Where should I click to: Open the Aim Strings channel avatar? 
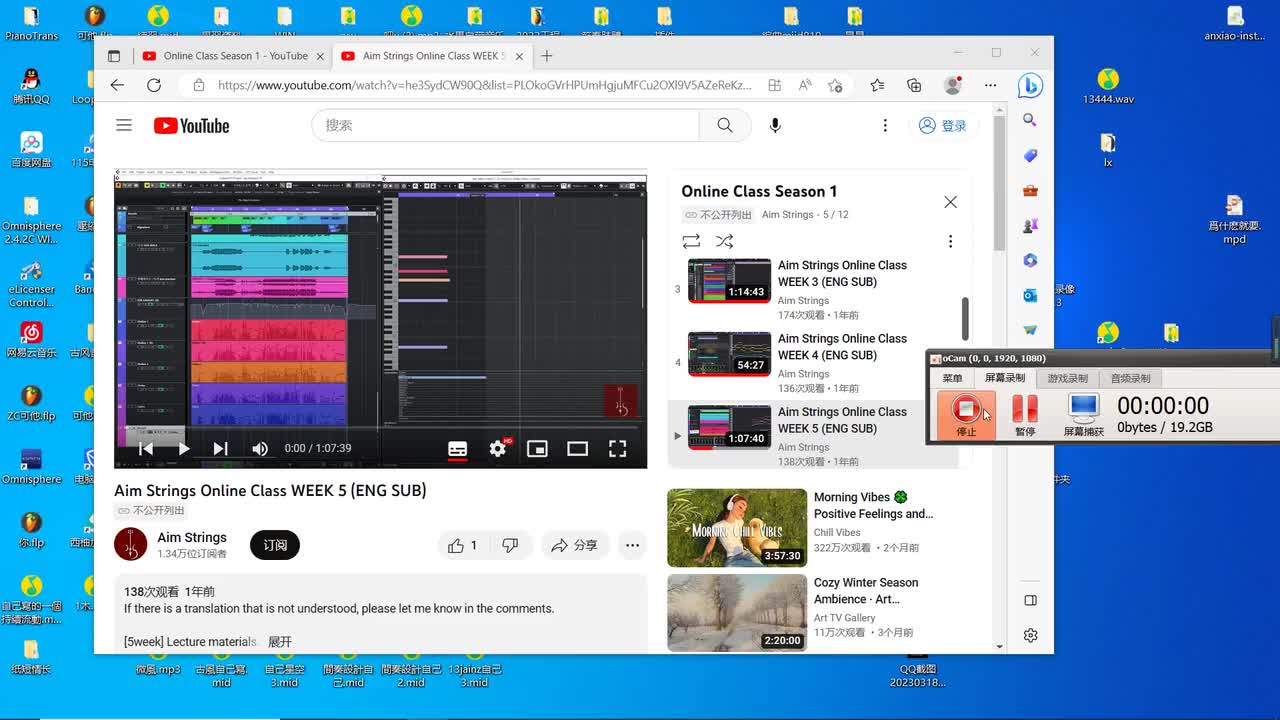point(131,545)
